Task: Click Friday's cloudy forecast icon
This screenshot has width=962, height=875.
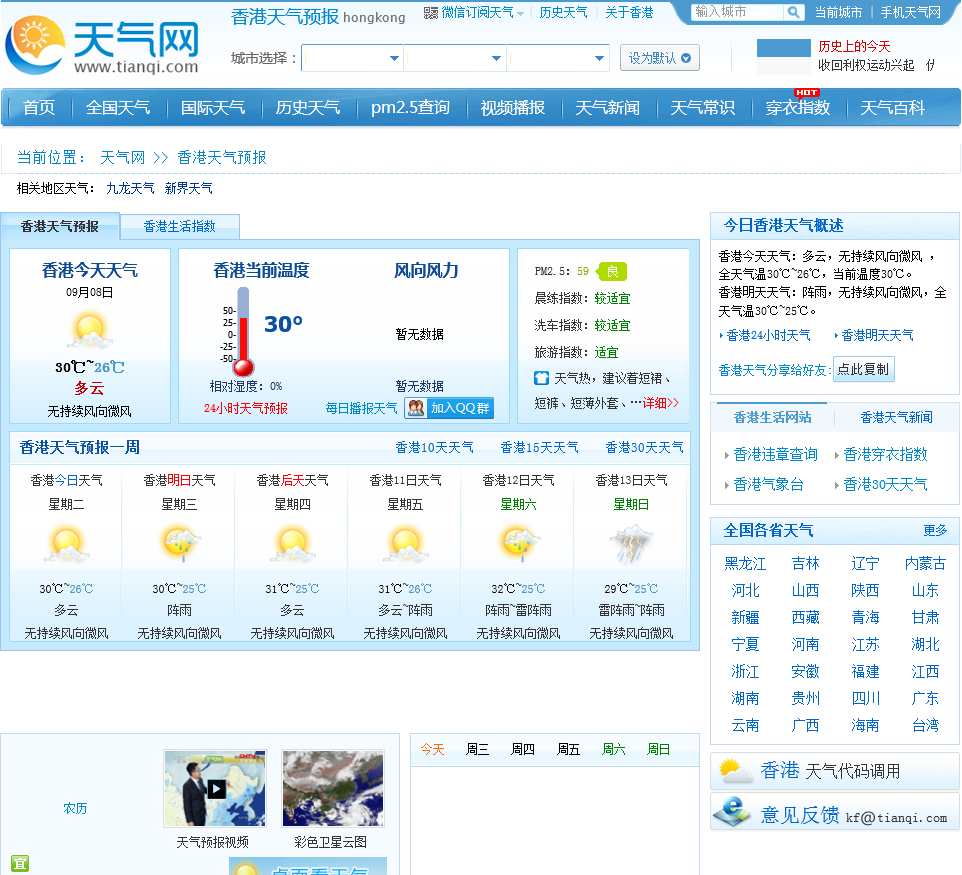Action: coord(406,545)
